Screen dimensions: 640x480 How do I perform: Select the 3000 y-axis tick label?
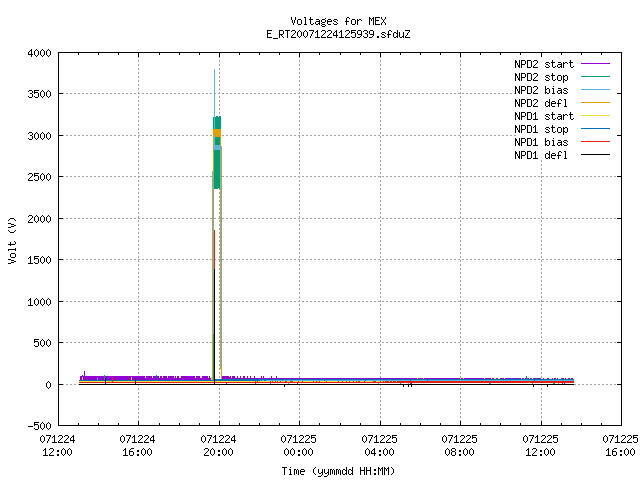(x=39, y=136)
